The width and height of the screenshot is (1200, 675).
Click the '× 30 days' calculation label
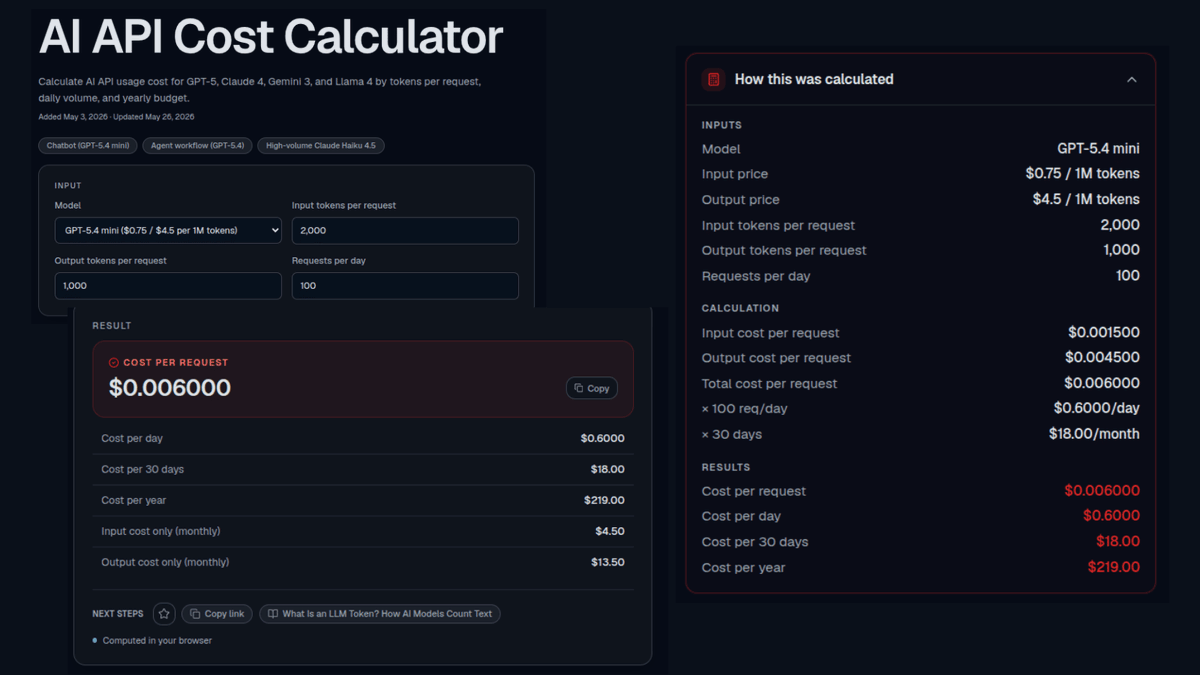point(732,435)
